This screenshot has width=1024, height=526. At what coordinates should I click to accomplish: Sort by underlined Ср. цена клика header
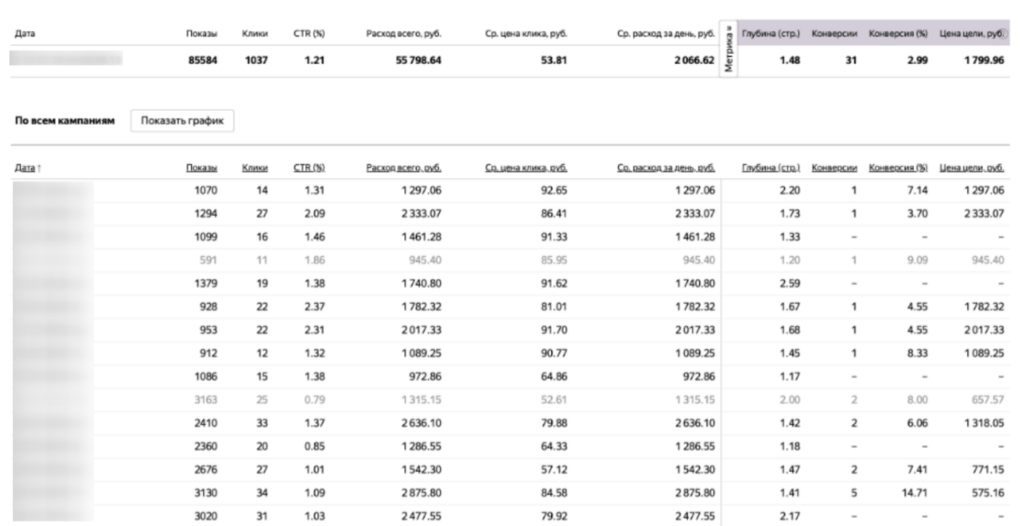(526, 167)
